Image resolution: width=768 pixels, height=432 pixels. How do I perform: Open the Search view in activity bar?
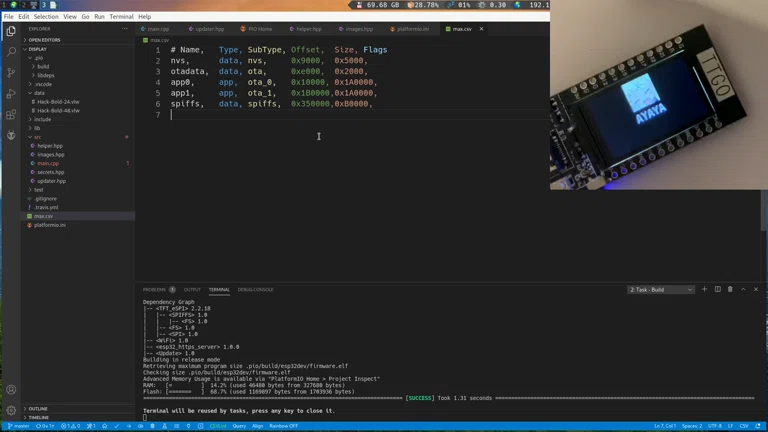tap(11, 52)
